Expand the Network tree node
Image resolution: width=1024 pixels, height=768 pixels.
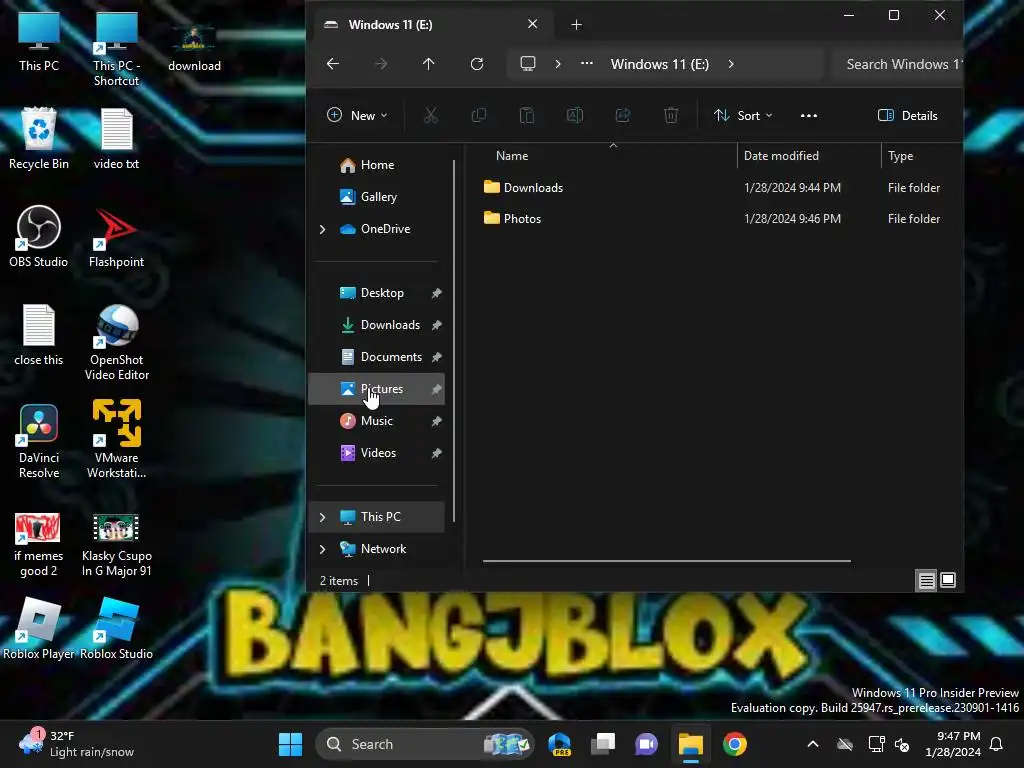323,549
